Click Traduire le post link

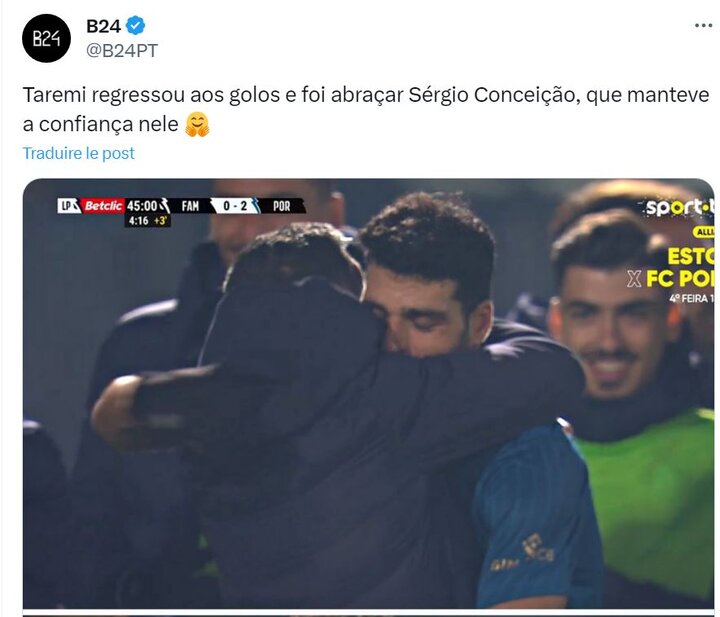tap(79, 153)
